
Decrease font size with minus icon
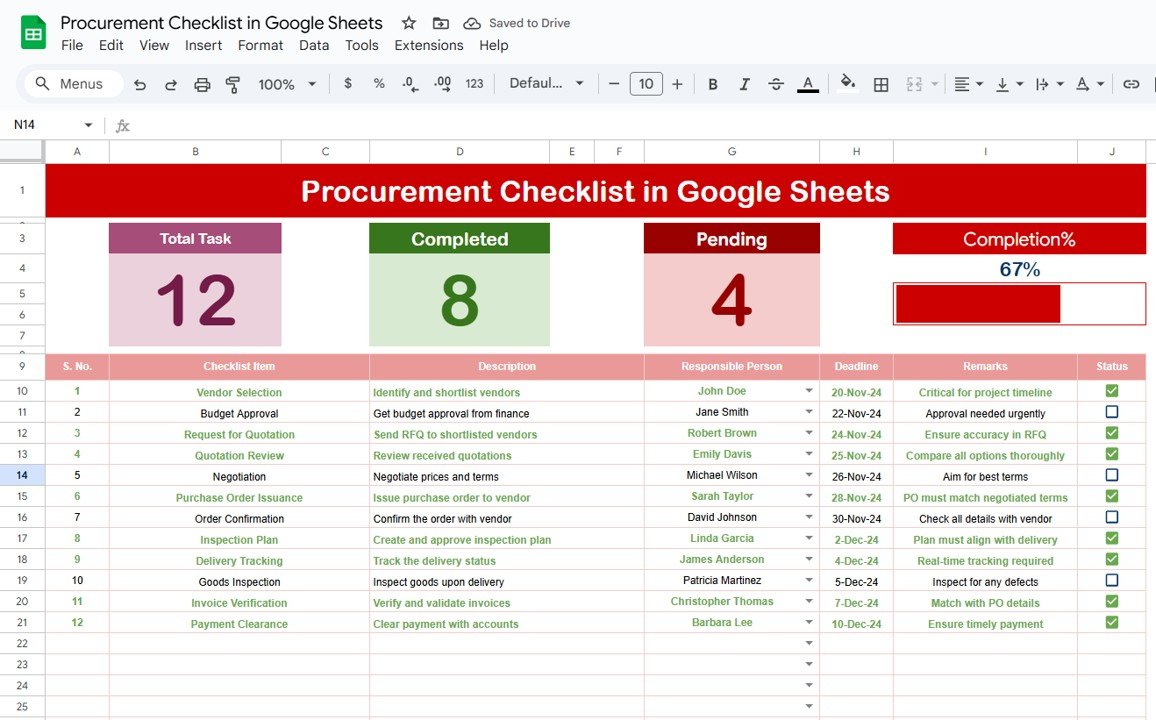614,84
